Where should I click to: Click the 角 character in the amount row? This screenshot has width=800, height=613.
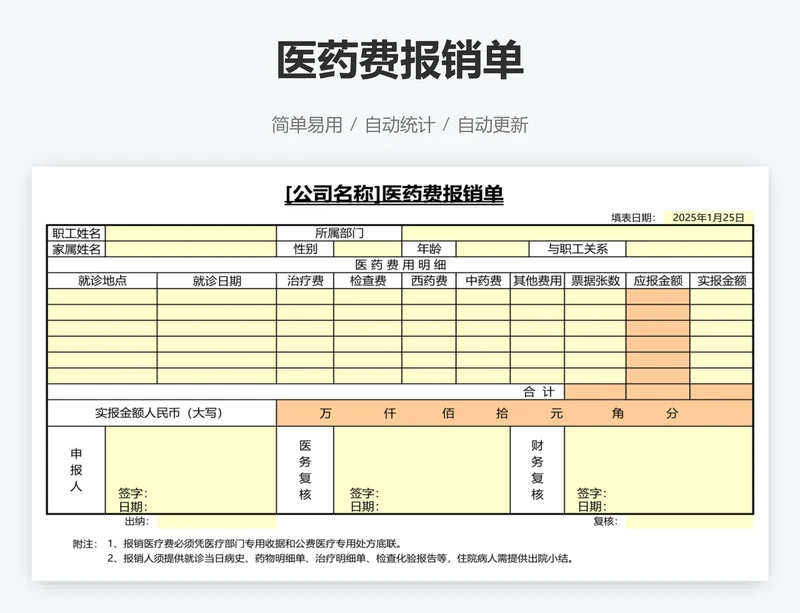tap(617, 413)
